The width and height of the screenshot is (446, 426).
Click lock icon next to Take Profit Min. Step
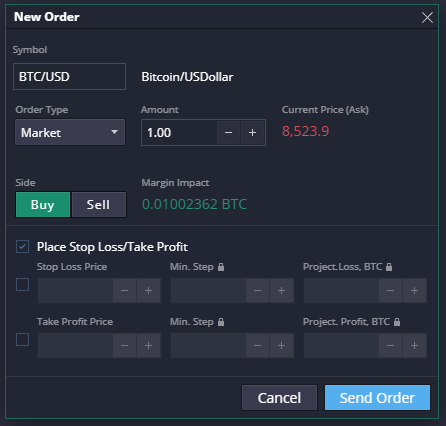click(x=221, y=322)
